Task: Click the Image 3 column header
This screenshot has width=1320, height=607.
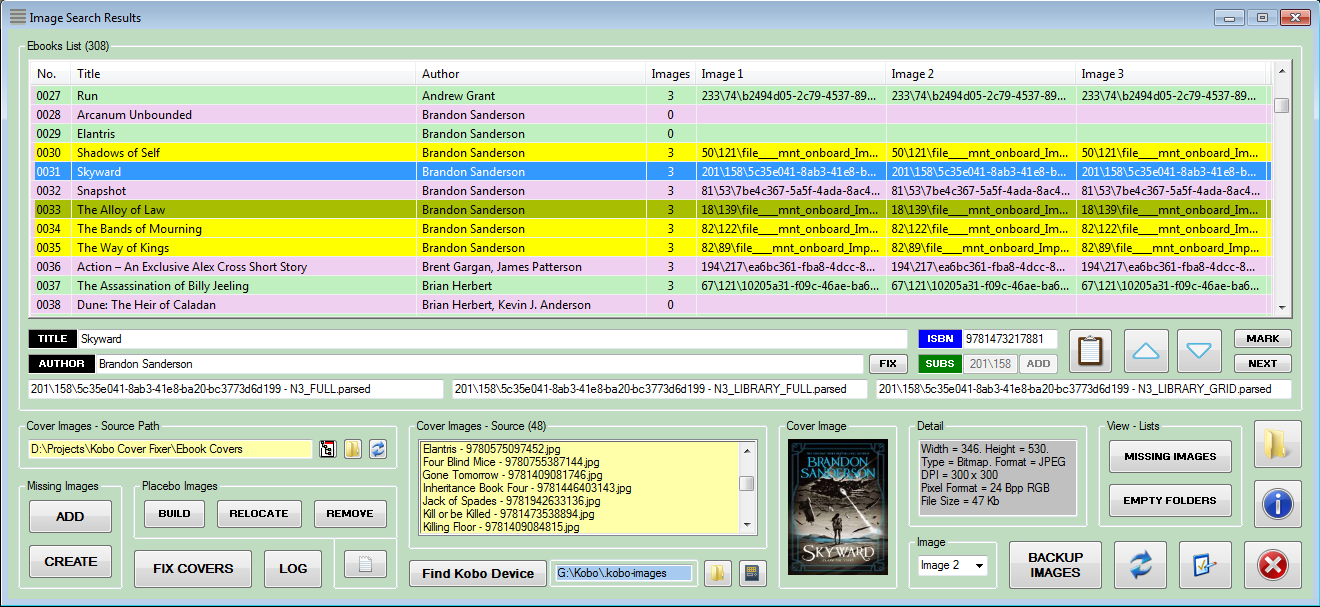Action: pyautogui.click(x=1171, y=74)
